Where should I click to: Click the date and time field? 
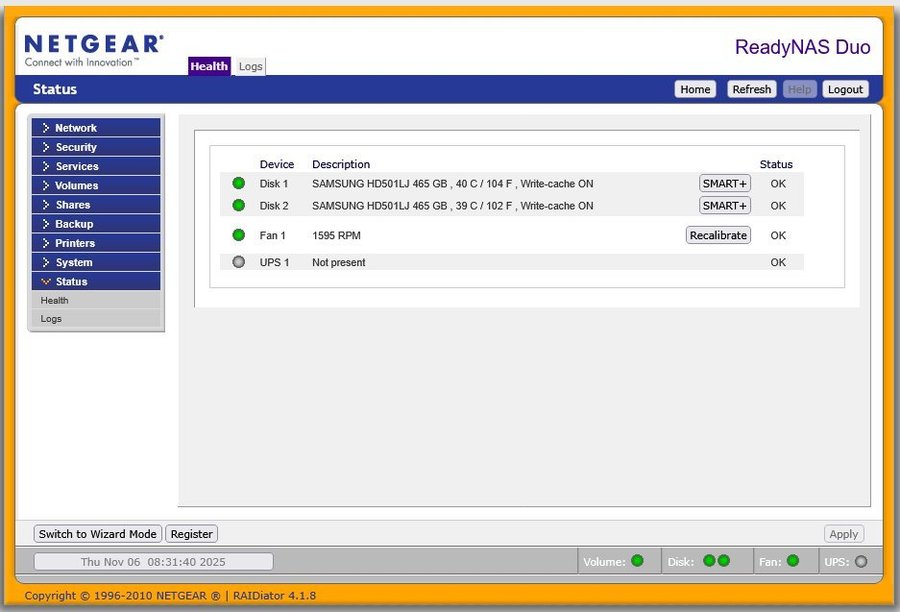pyautogui.click(x=153, y=562)
